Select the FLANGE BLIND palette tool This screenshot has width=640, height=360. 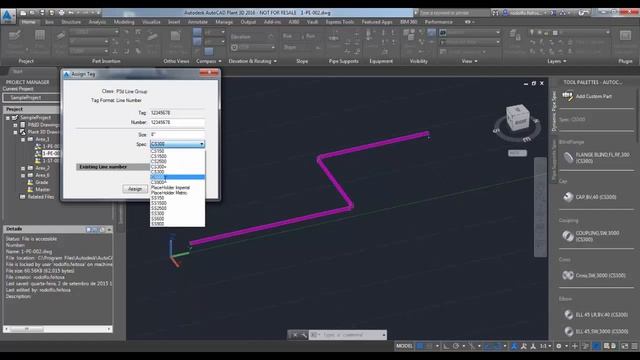pyautogui.click(x=596, y=158)
